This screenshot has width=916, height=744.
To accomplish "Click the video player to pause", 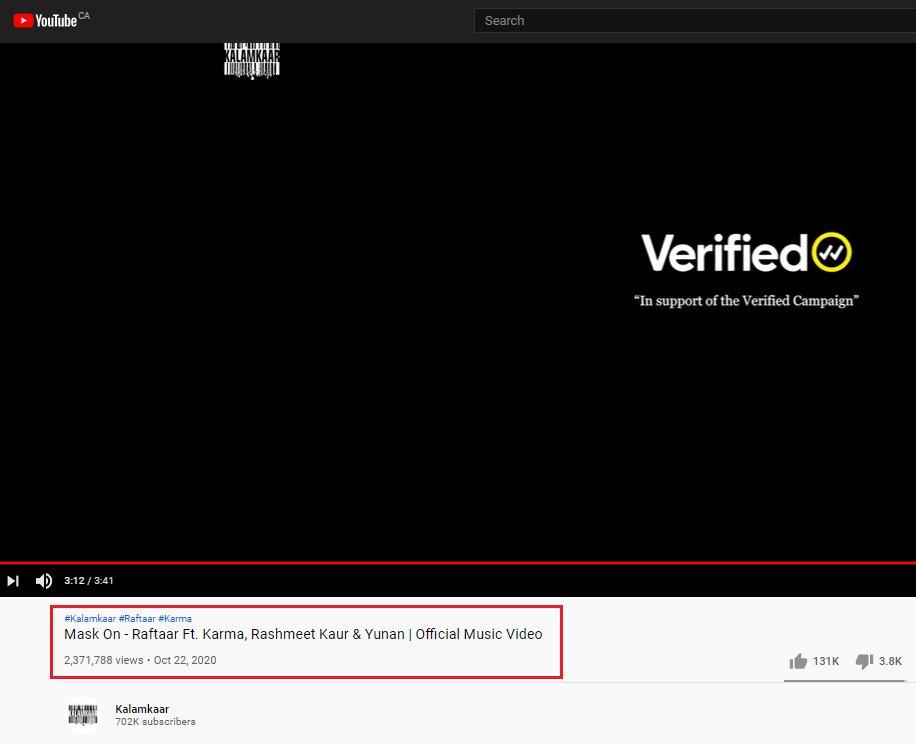I will 458,301.
